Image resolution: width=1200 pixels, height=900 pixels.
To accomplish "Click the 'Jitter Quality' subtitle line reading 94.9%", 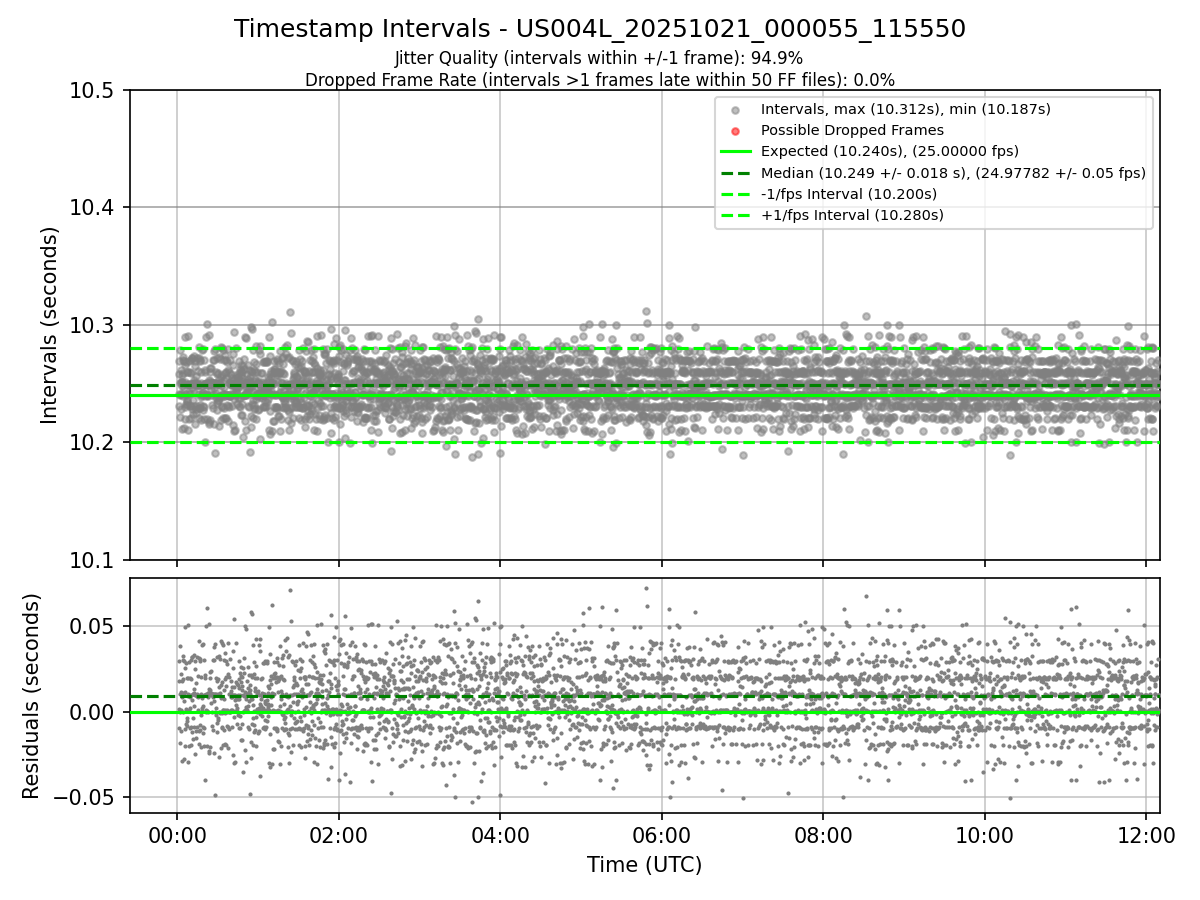I will (599, 58).
